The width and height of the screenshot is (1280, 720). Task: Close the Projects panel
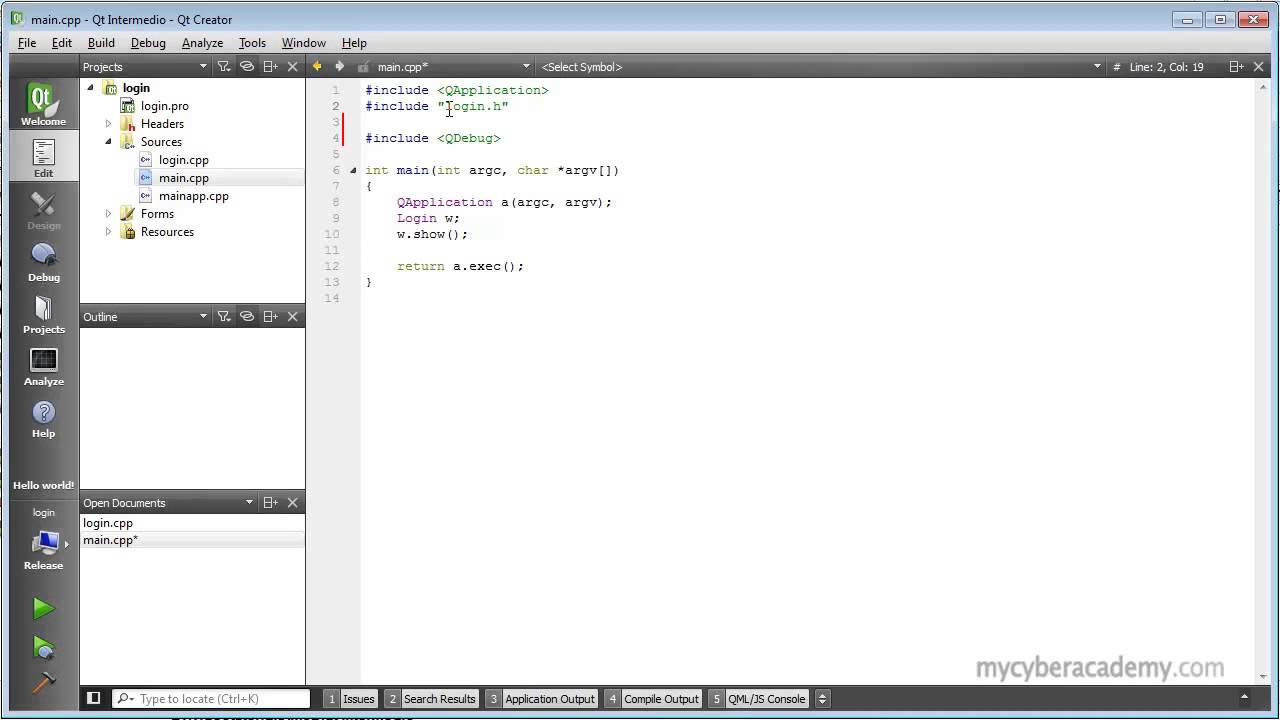point(293,66)
